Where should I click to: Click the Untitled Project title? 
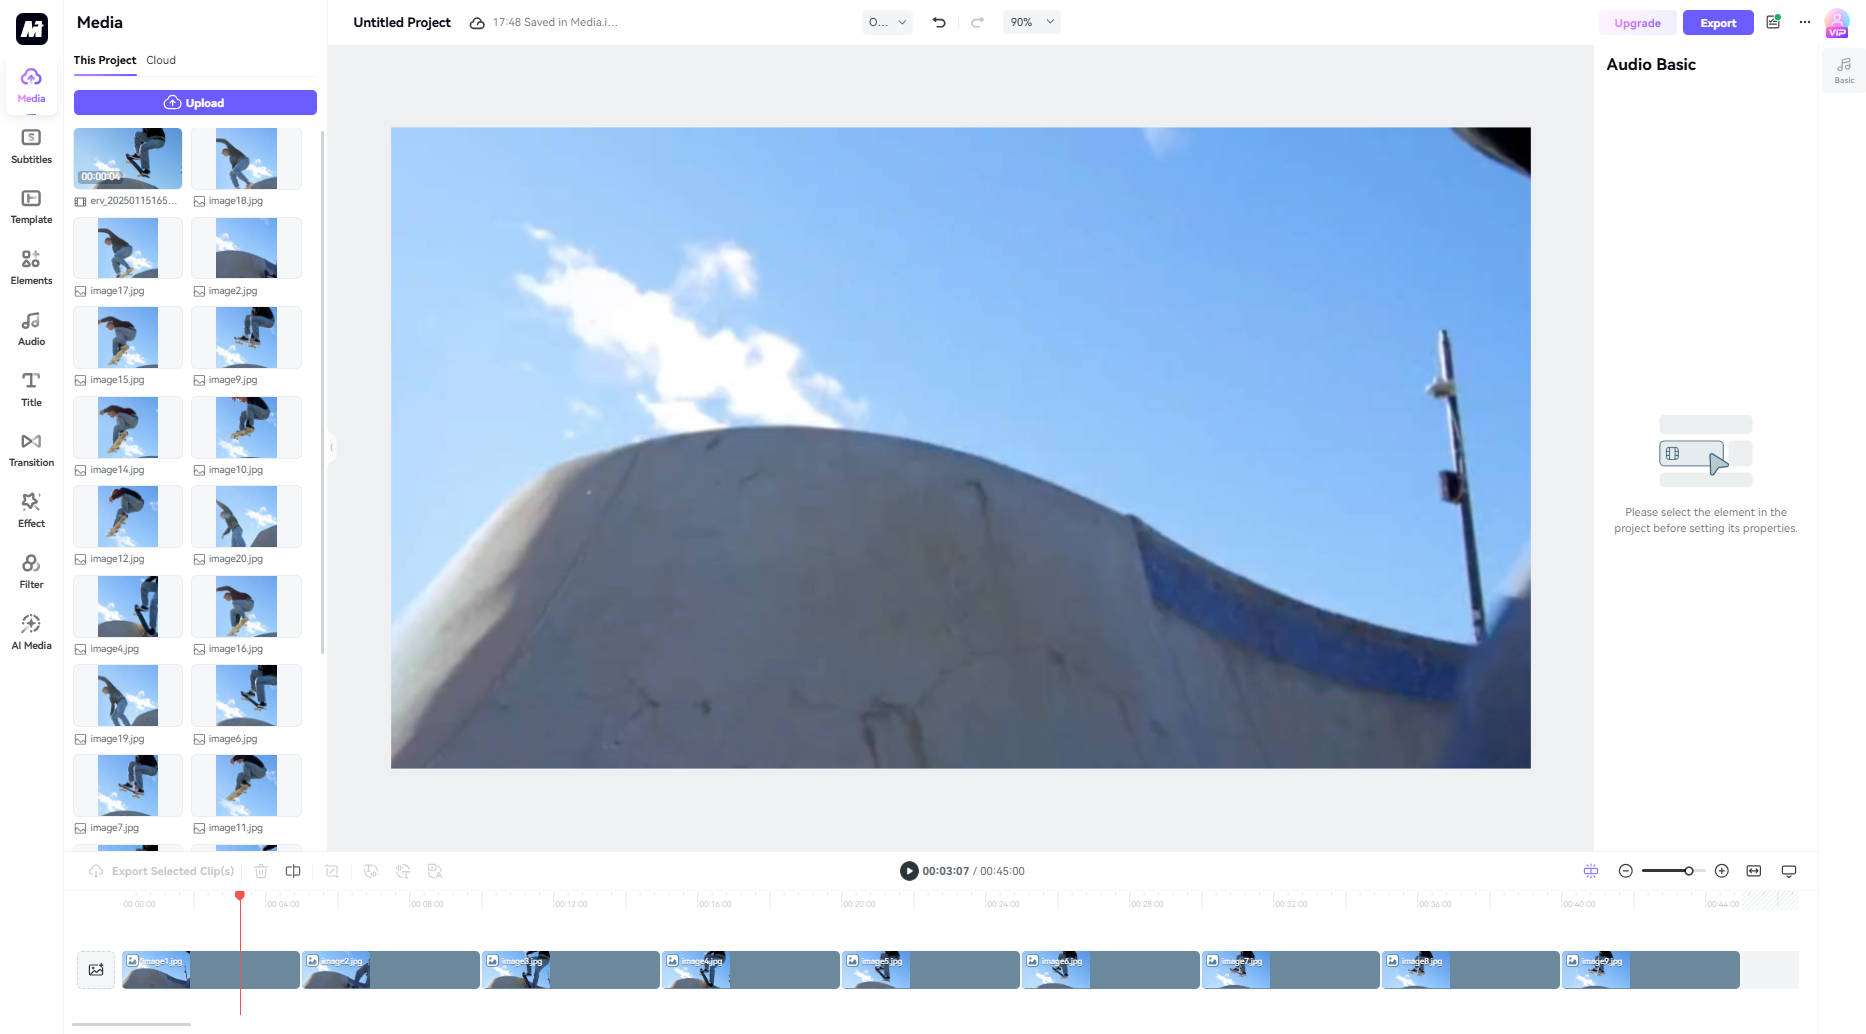[x=402, y=22]
